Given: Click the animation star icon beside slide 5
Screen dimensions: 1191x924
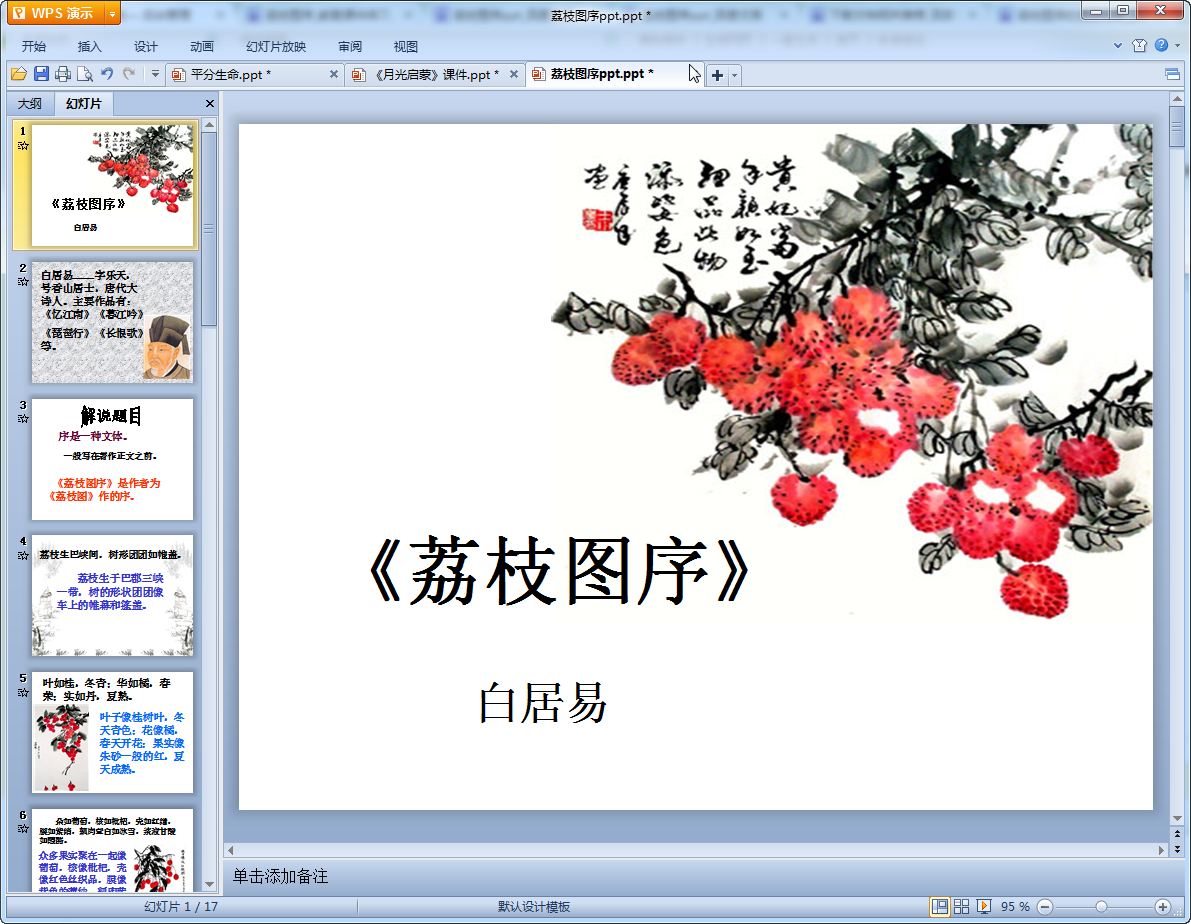Looking at the screenshot, I should (23, 692).
